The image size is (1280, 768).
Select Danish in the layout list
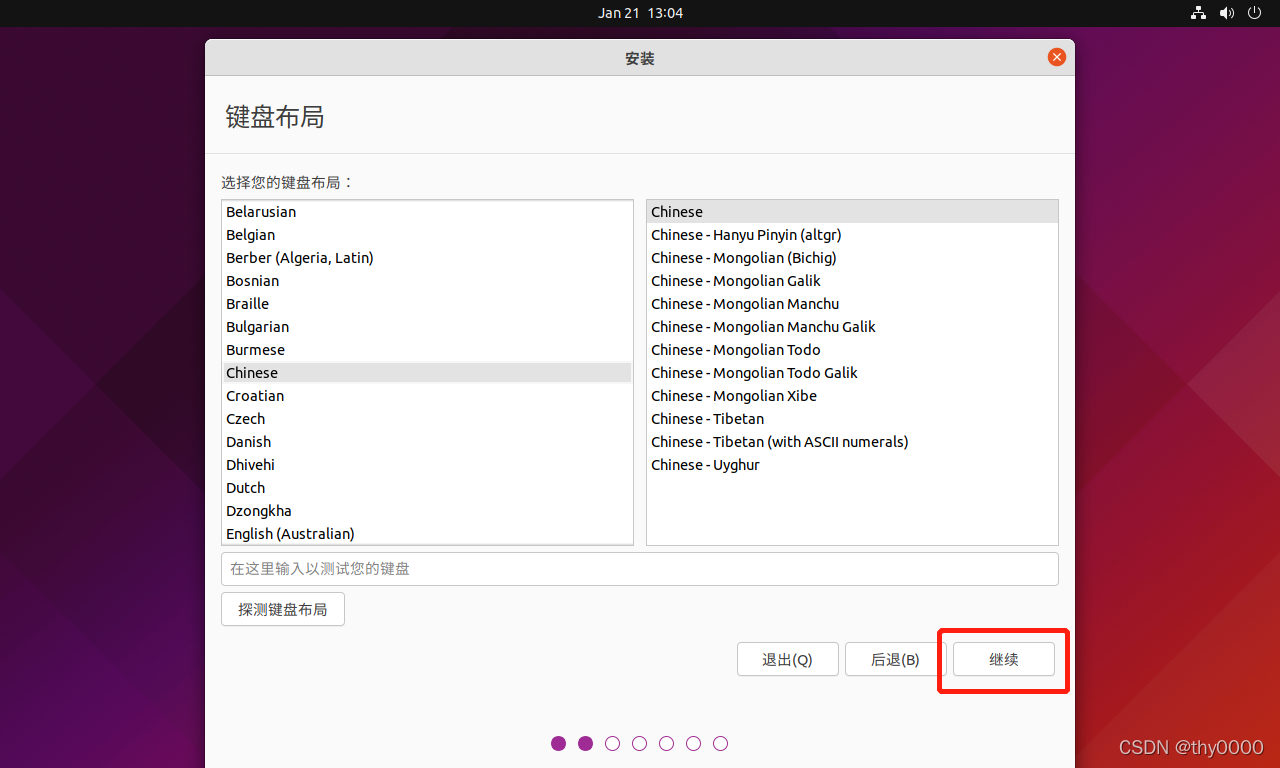click(428, 442)
